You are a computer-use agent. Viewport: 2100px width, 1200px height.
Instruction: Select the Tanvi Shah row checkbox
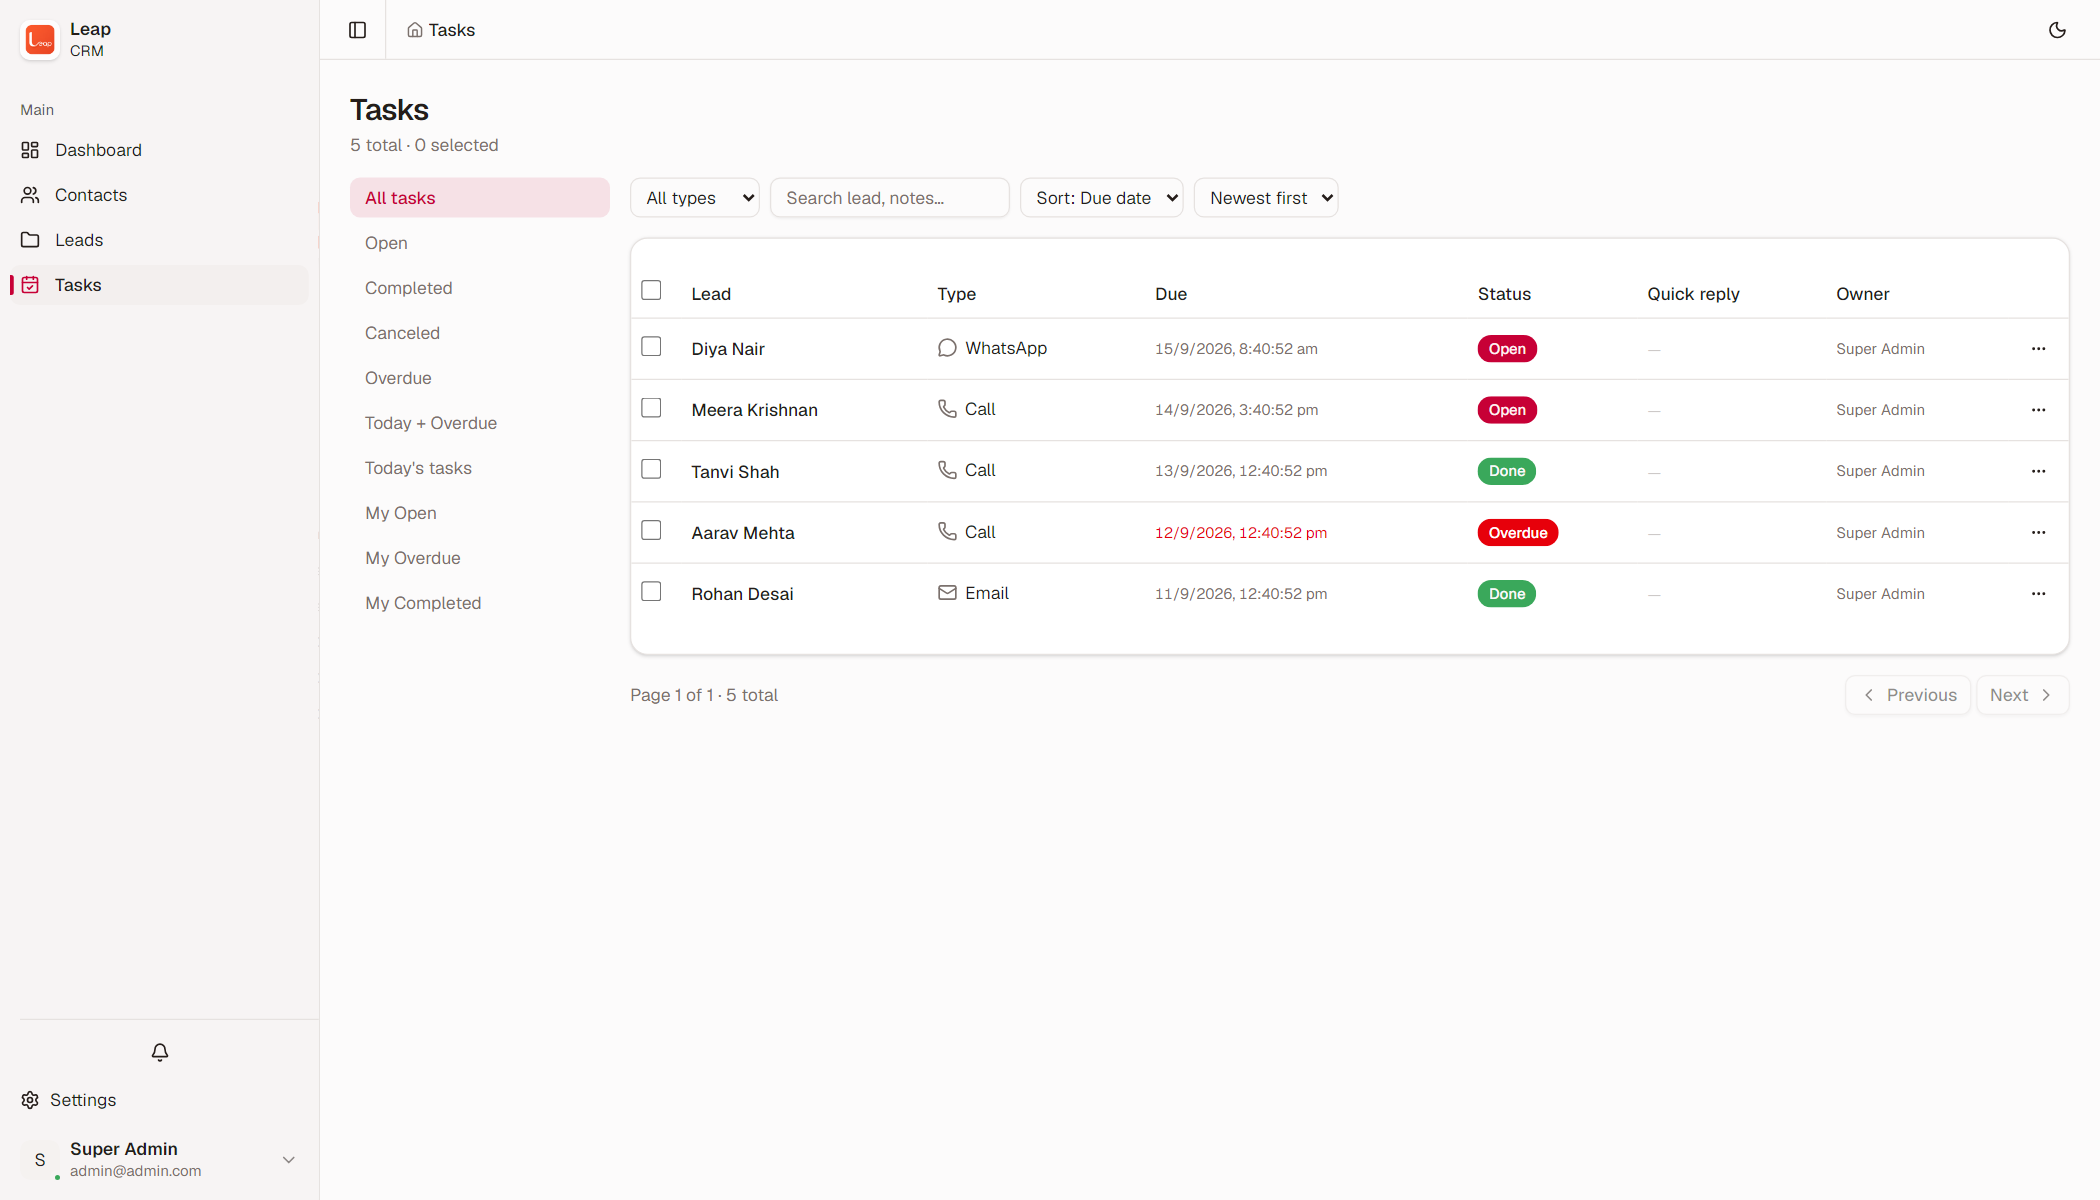[651, 469]
